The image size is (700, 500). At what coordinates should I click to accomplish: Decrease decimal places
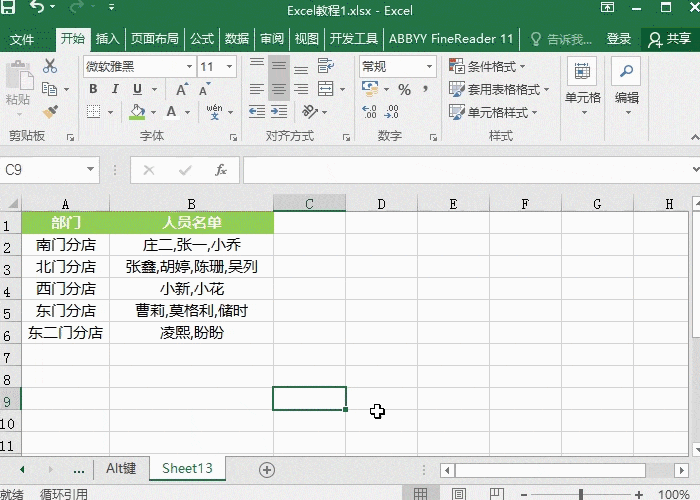point(392,112)
